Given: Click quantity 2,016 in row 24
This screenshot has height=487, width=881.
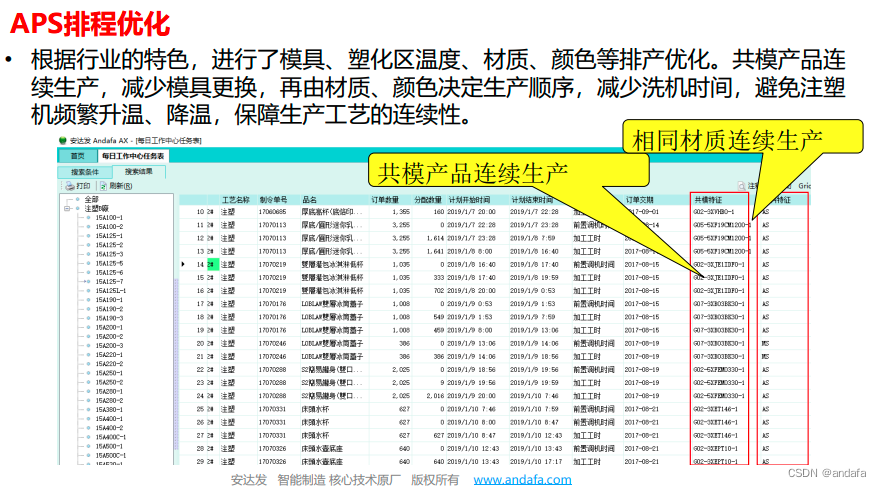Looking at the screenshot, I should click(435, 396).
